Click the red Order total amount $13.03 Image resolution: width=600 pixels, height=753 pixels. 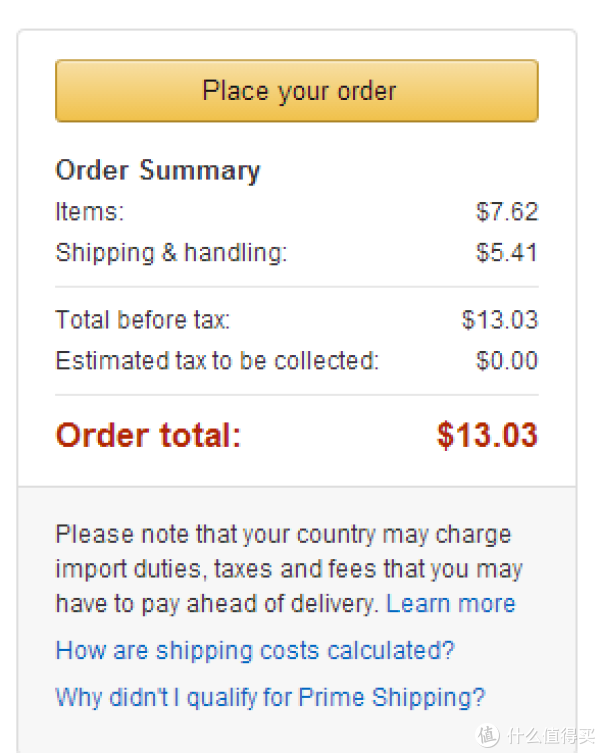487,436
